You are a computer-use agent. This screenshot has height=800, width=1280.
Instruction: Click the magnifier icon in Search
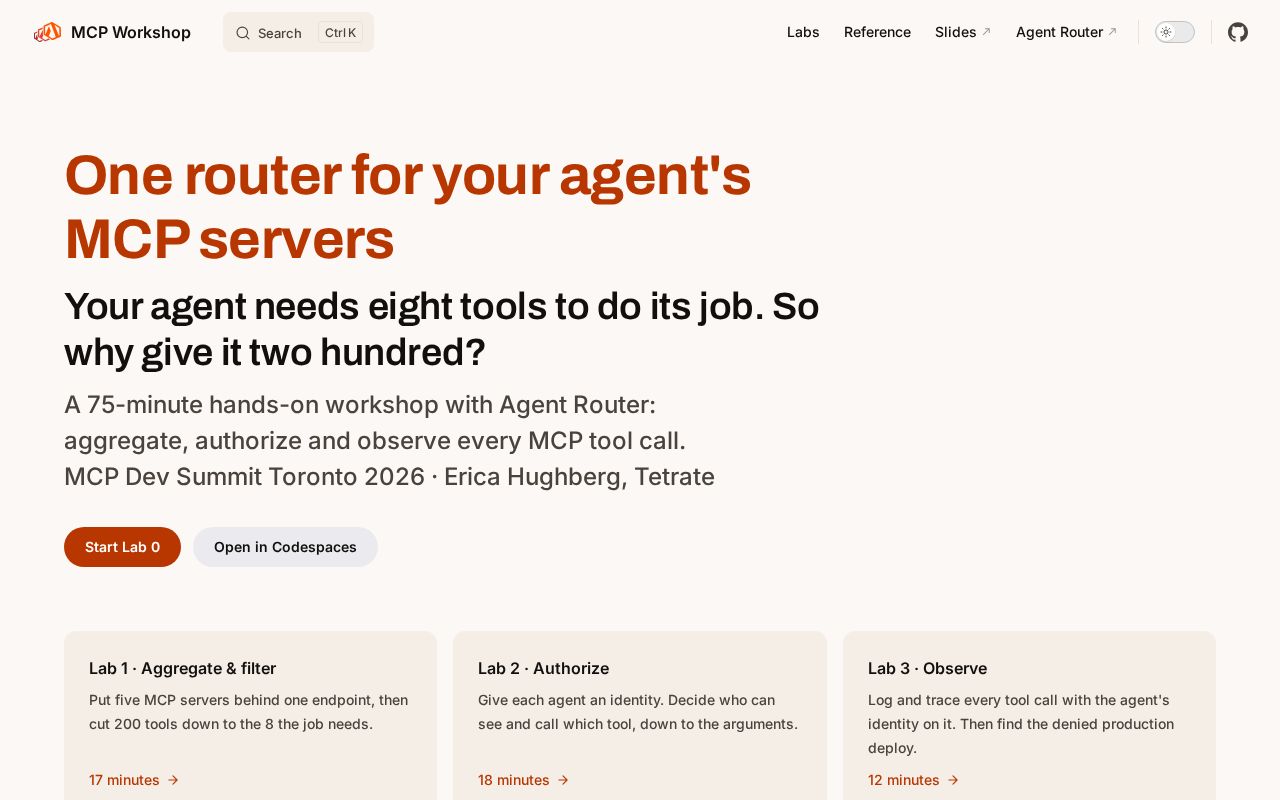(x=243, y=33)
